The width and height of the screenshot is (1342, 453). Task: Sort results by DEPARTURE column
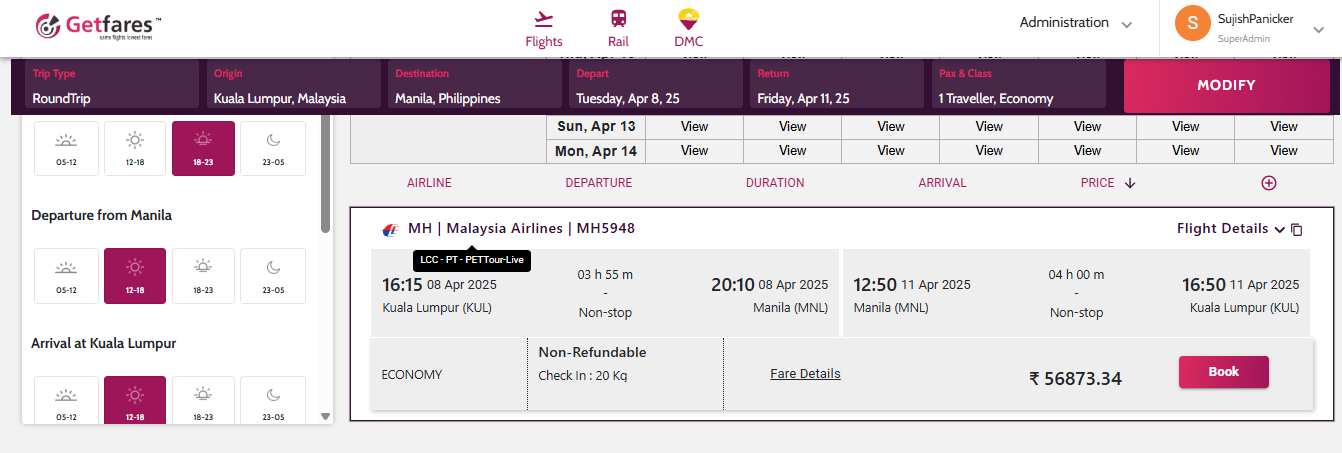tap(598, 183)
